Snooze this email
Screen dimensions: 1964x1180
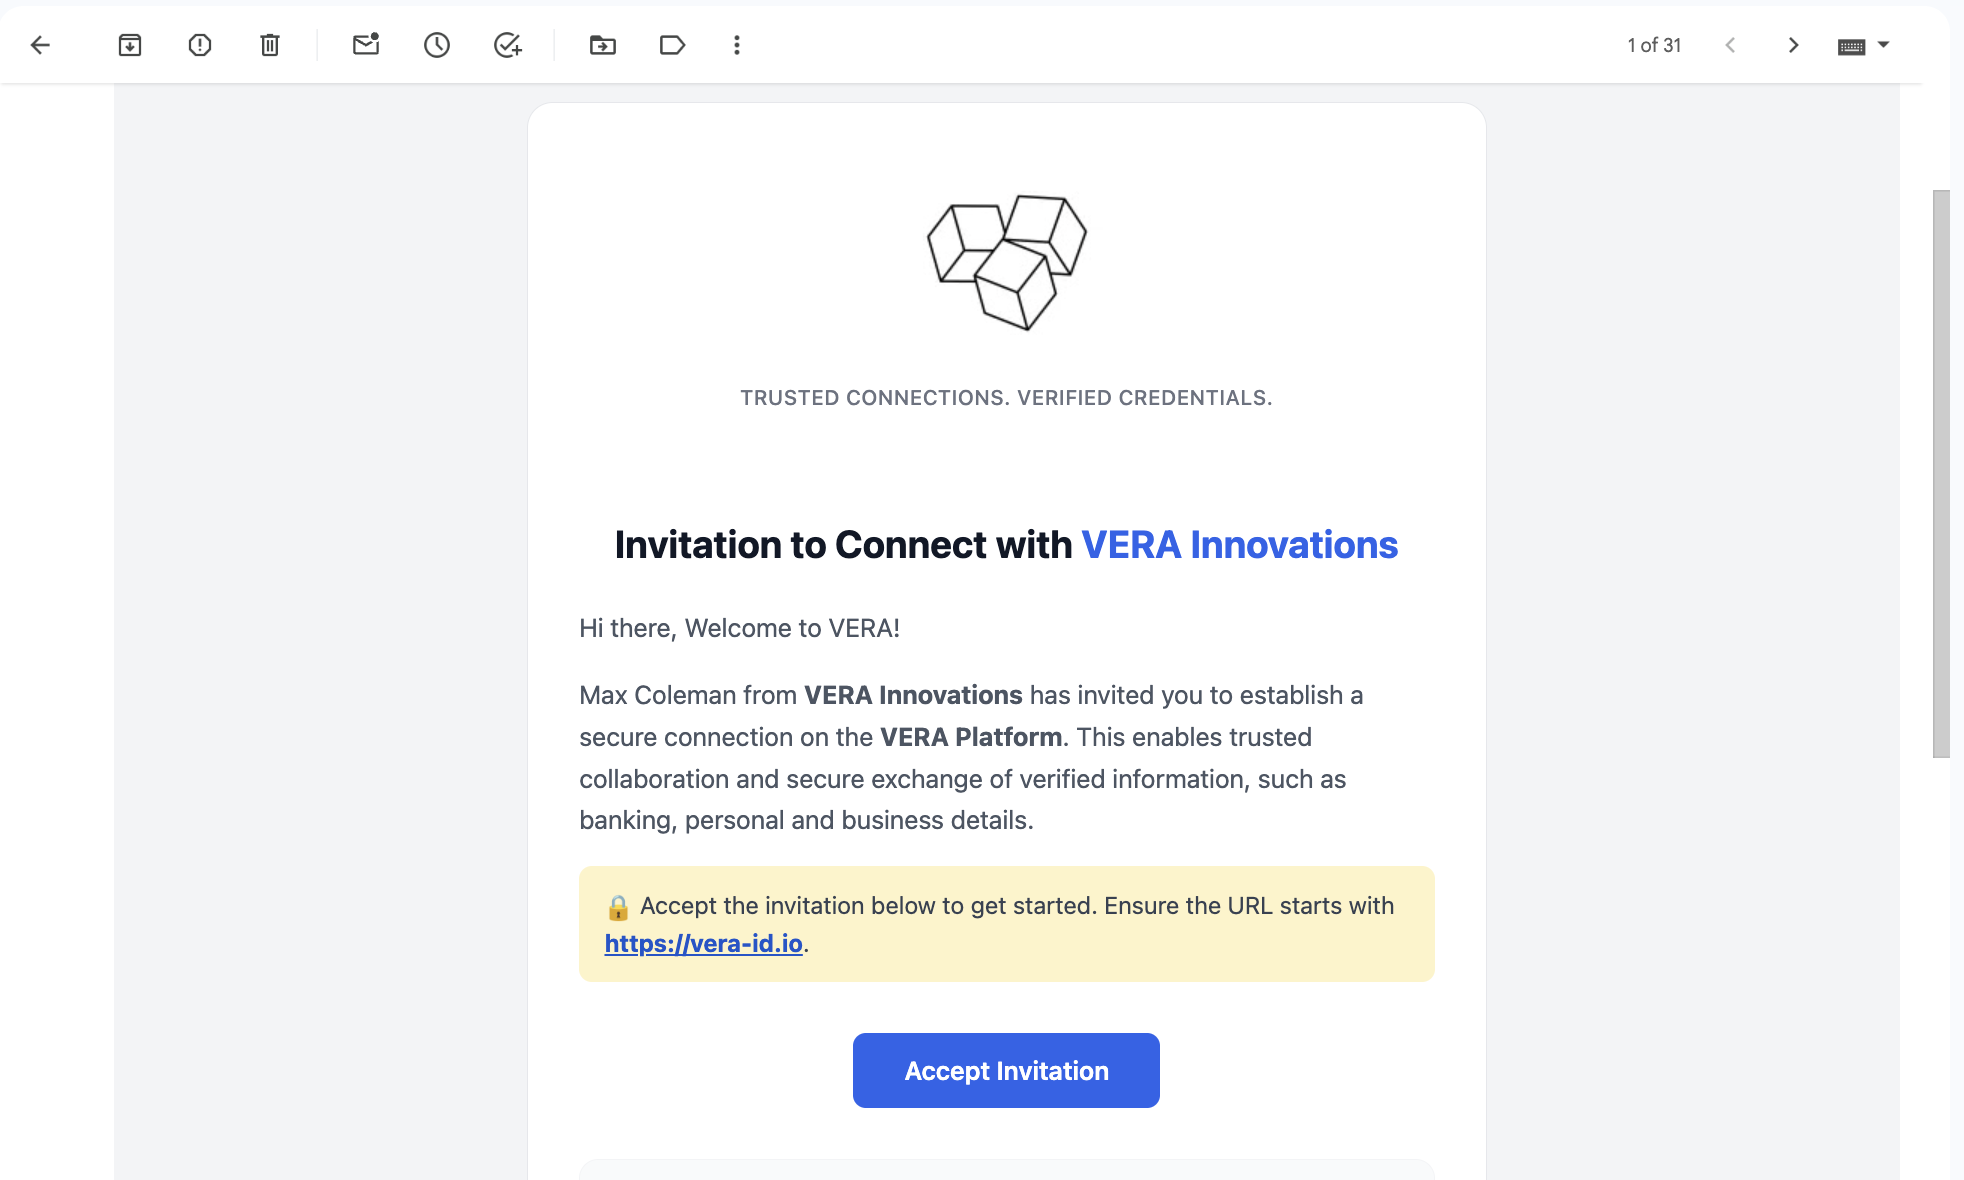tap(436, 44)
